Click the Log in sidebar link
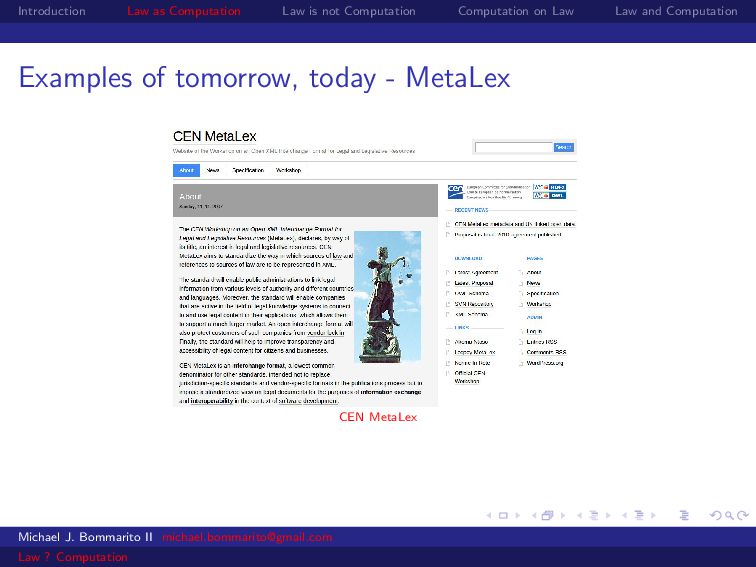The image size is (756, 567). pos(534,331)
